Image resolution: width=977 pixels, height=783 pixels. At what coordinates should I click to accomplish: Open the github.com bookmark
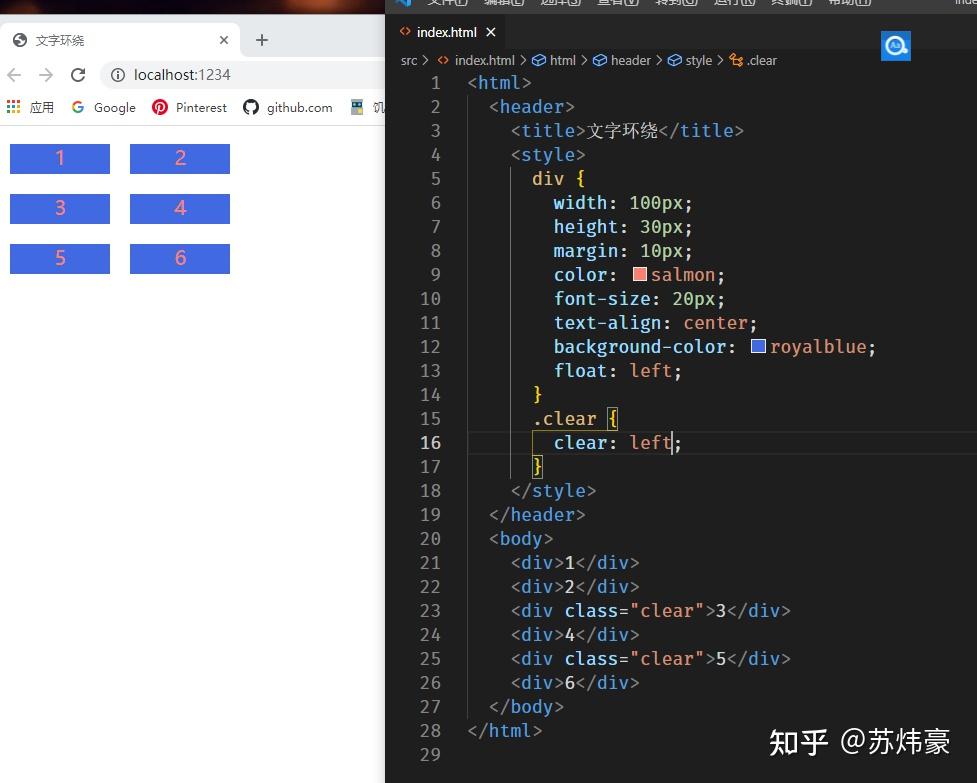point(288,107)
